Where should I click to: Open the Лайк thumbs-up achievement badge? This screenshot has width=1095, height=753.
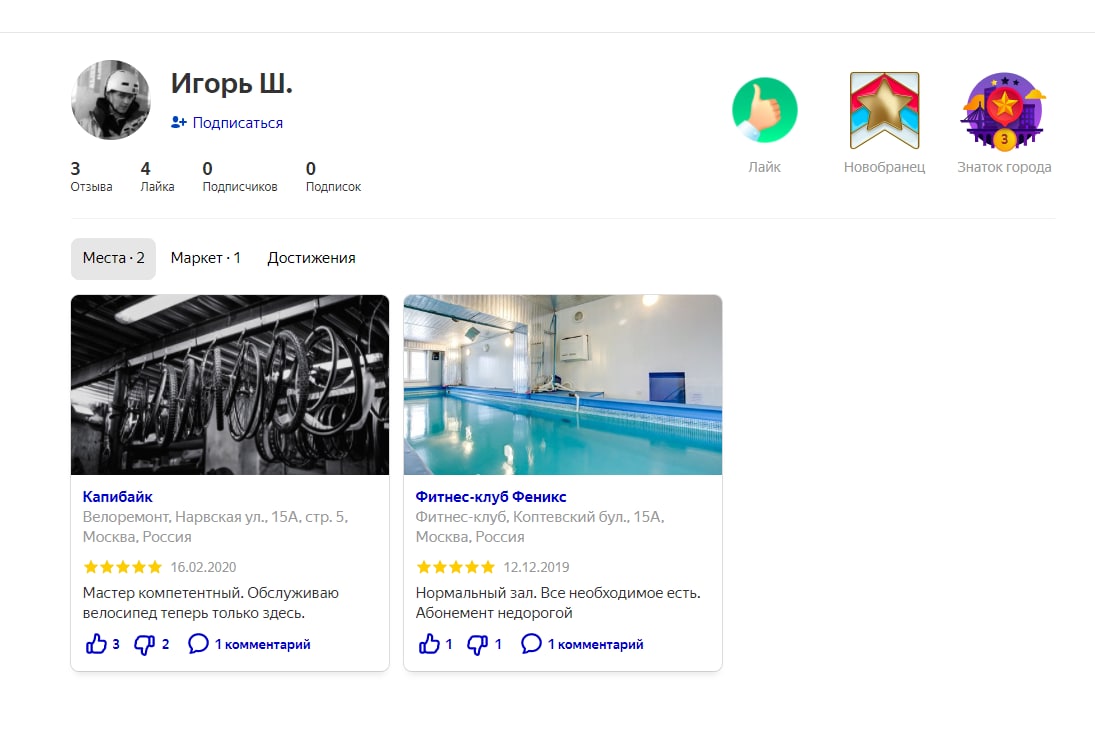[x=765, y=110]
